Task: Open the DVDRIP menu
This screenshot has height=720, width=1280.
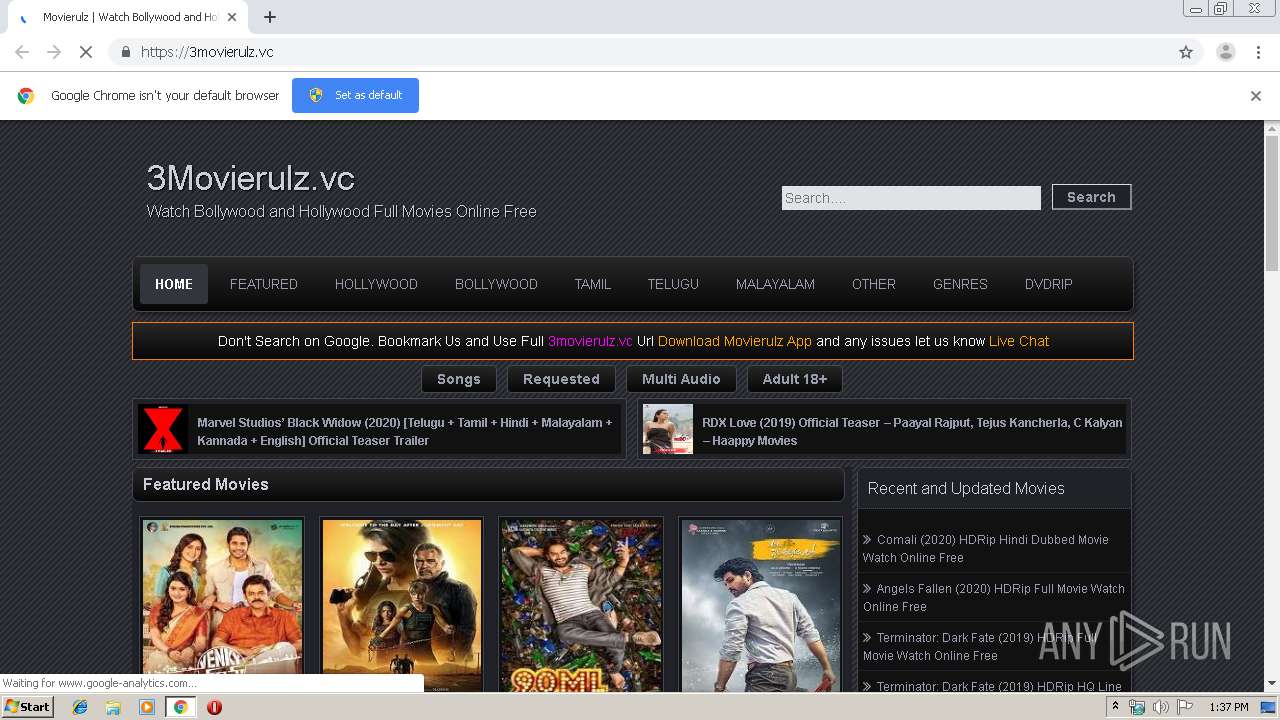Action: coord(1048,284)
